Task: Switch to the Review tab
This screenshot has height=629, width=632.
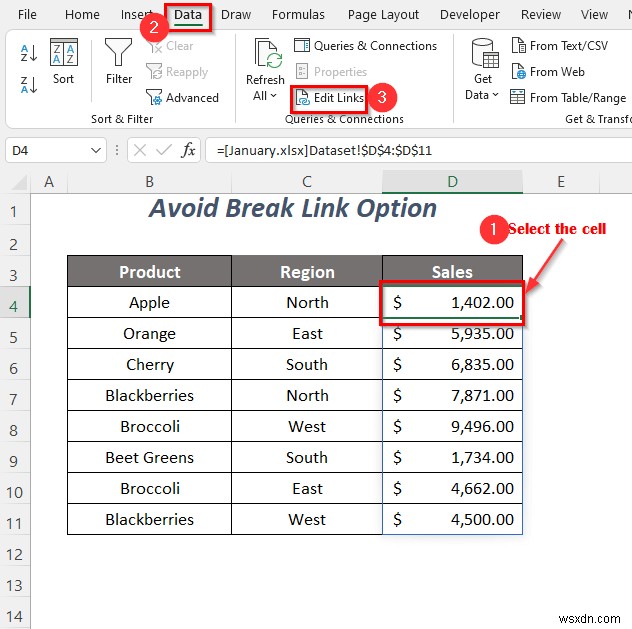Action: pyautogui.click(x=541, y=15)
